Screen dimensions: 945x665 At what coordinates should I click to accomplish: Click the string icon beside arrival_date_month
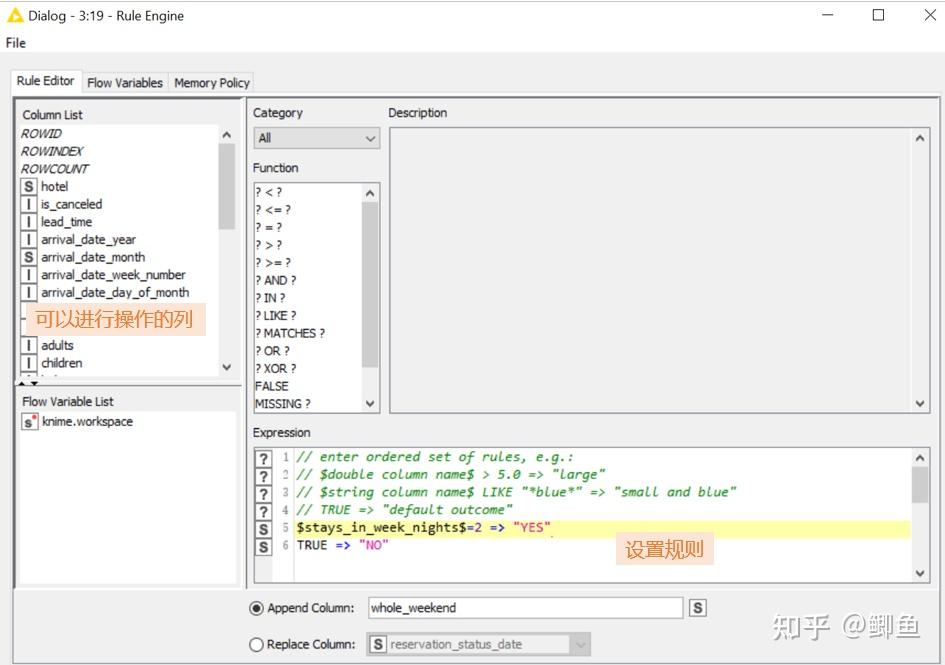(x=28, y=257)
